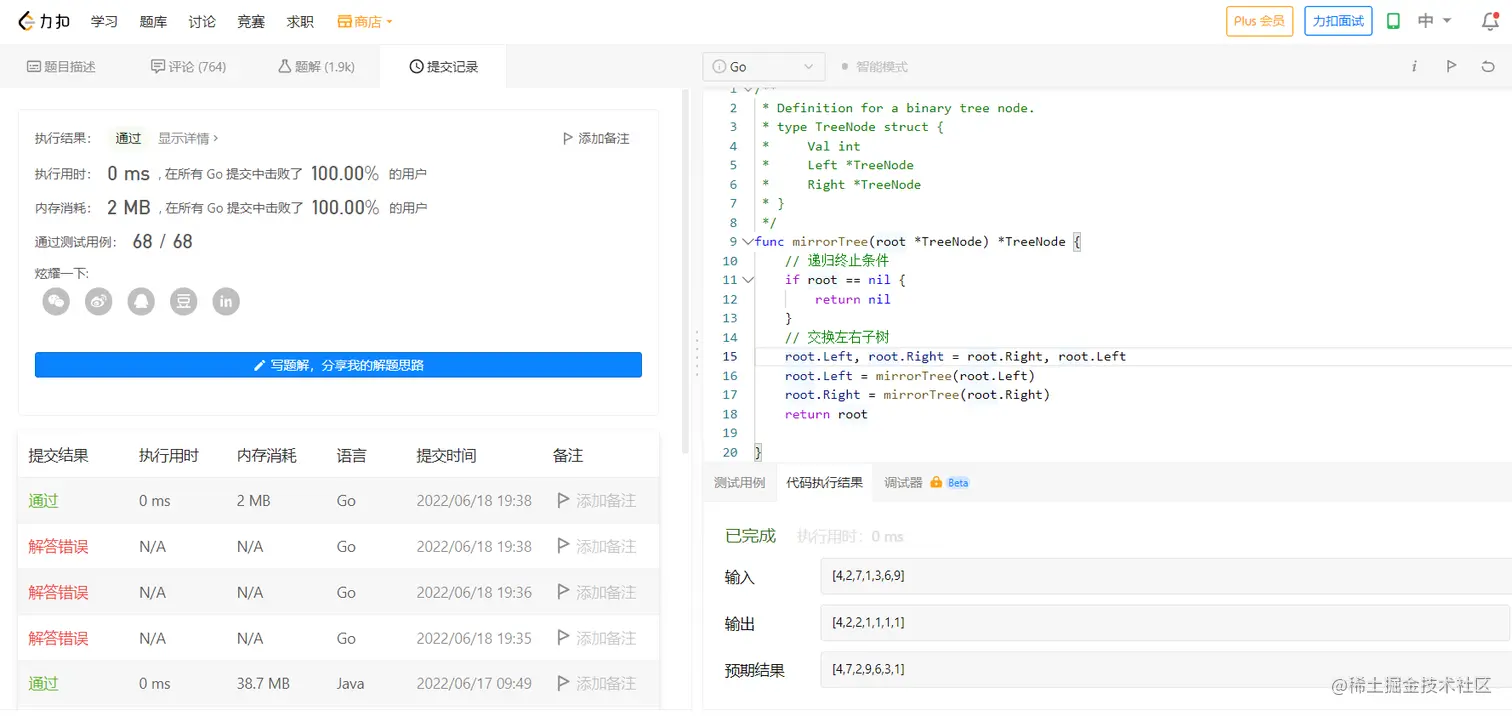Toggle 智能模式 smart mode
This screenshot has width=1512, height=716.
point(875,67)
